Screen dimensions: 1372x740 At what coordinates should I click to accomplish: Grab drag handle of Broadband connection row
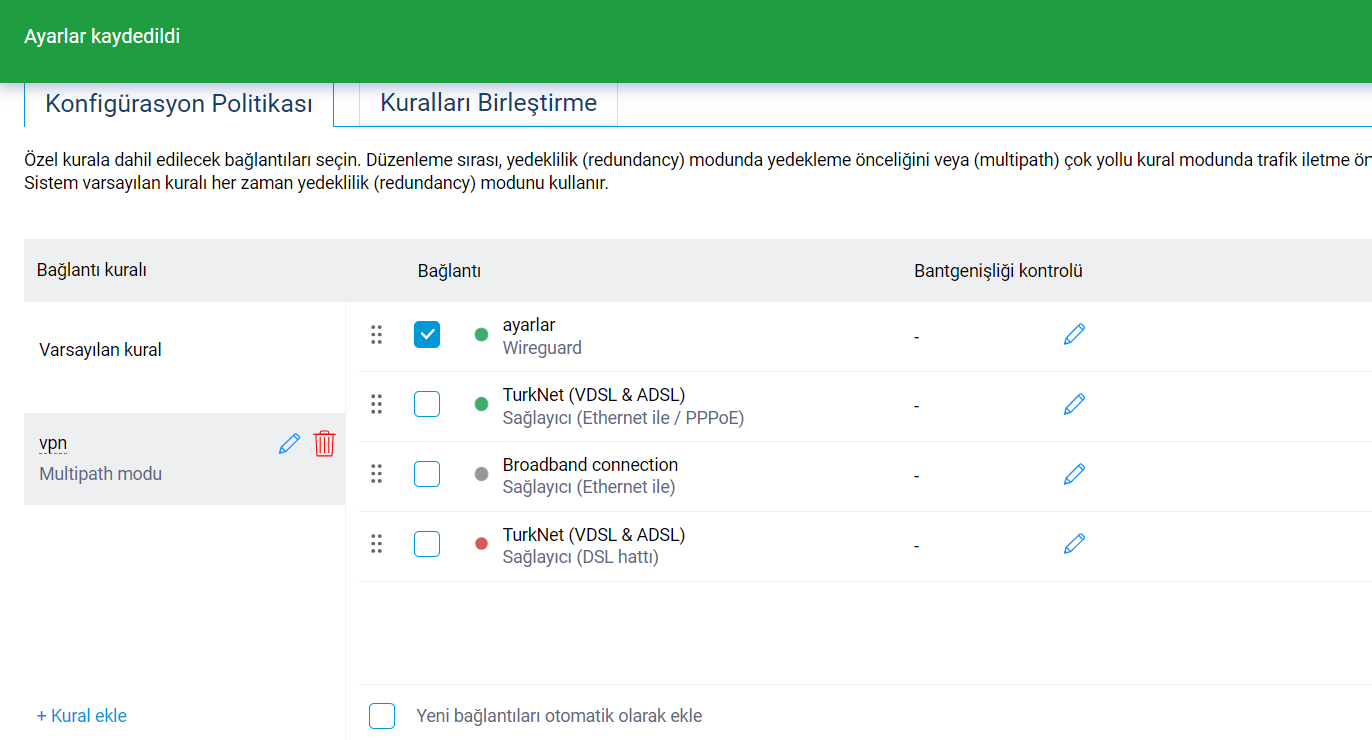pos(377,474)
